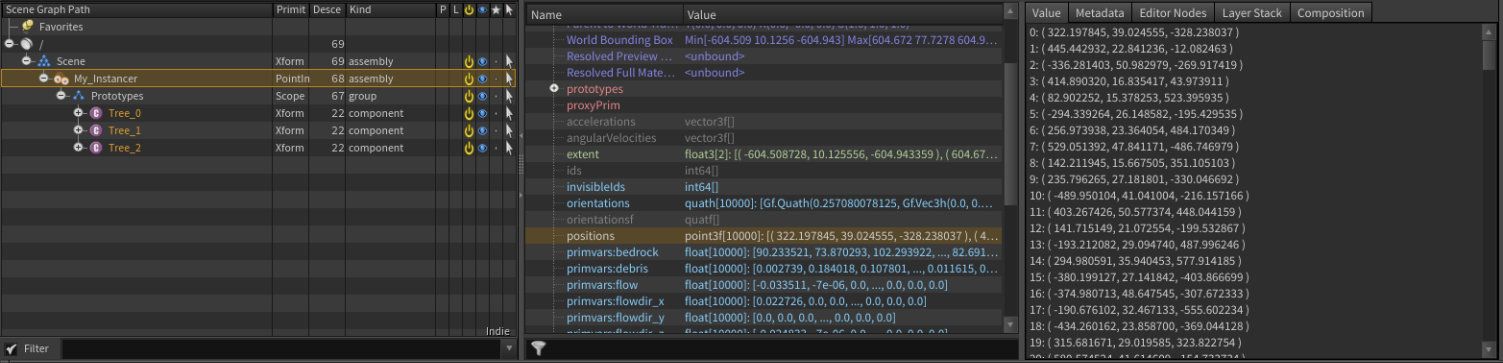Click the Prototypes scope icon
The width and height of the screenshot is (1503, 363).
point(79,96)
